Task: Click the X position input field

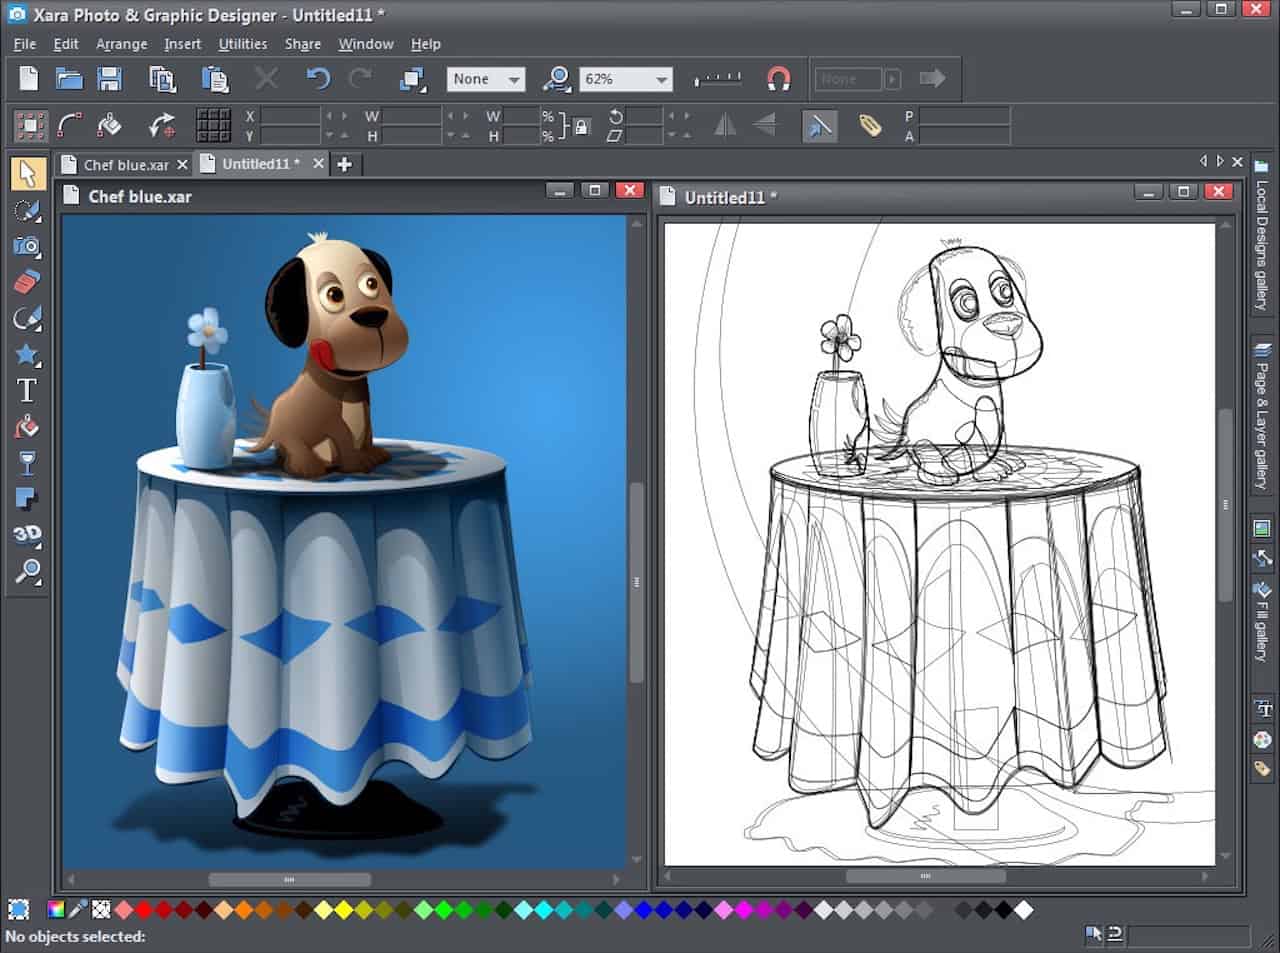Action: (290, 116)
